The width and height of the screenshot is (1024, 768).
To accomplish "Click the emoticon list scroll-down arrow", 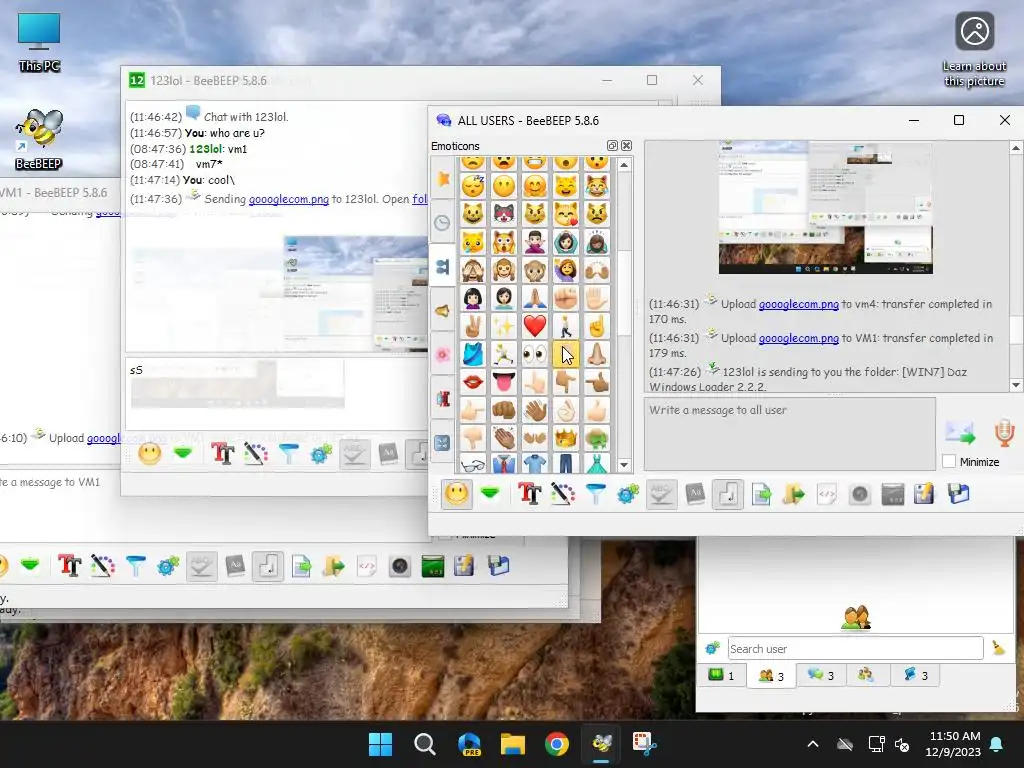I will point(624,465).
